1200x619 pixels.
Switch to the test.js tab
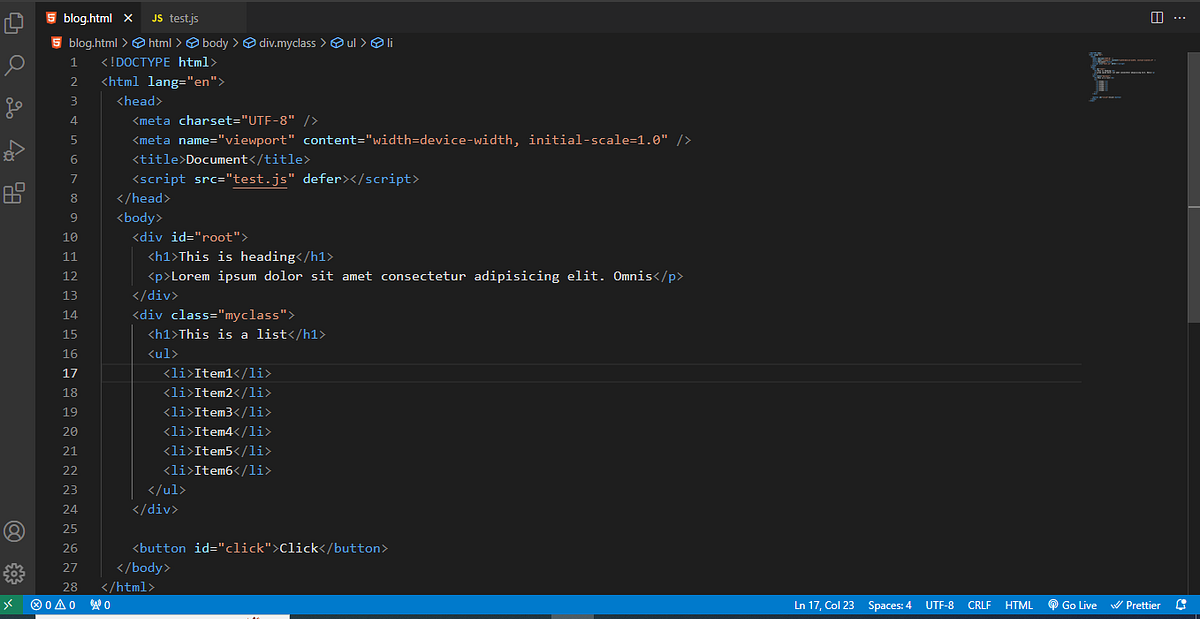click(x=183, y=17)
